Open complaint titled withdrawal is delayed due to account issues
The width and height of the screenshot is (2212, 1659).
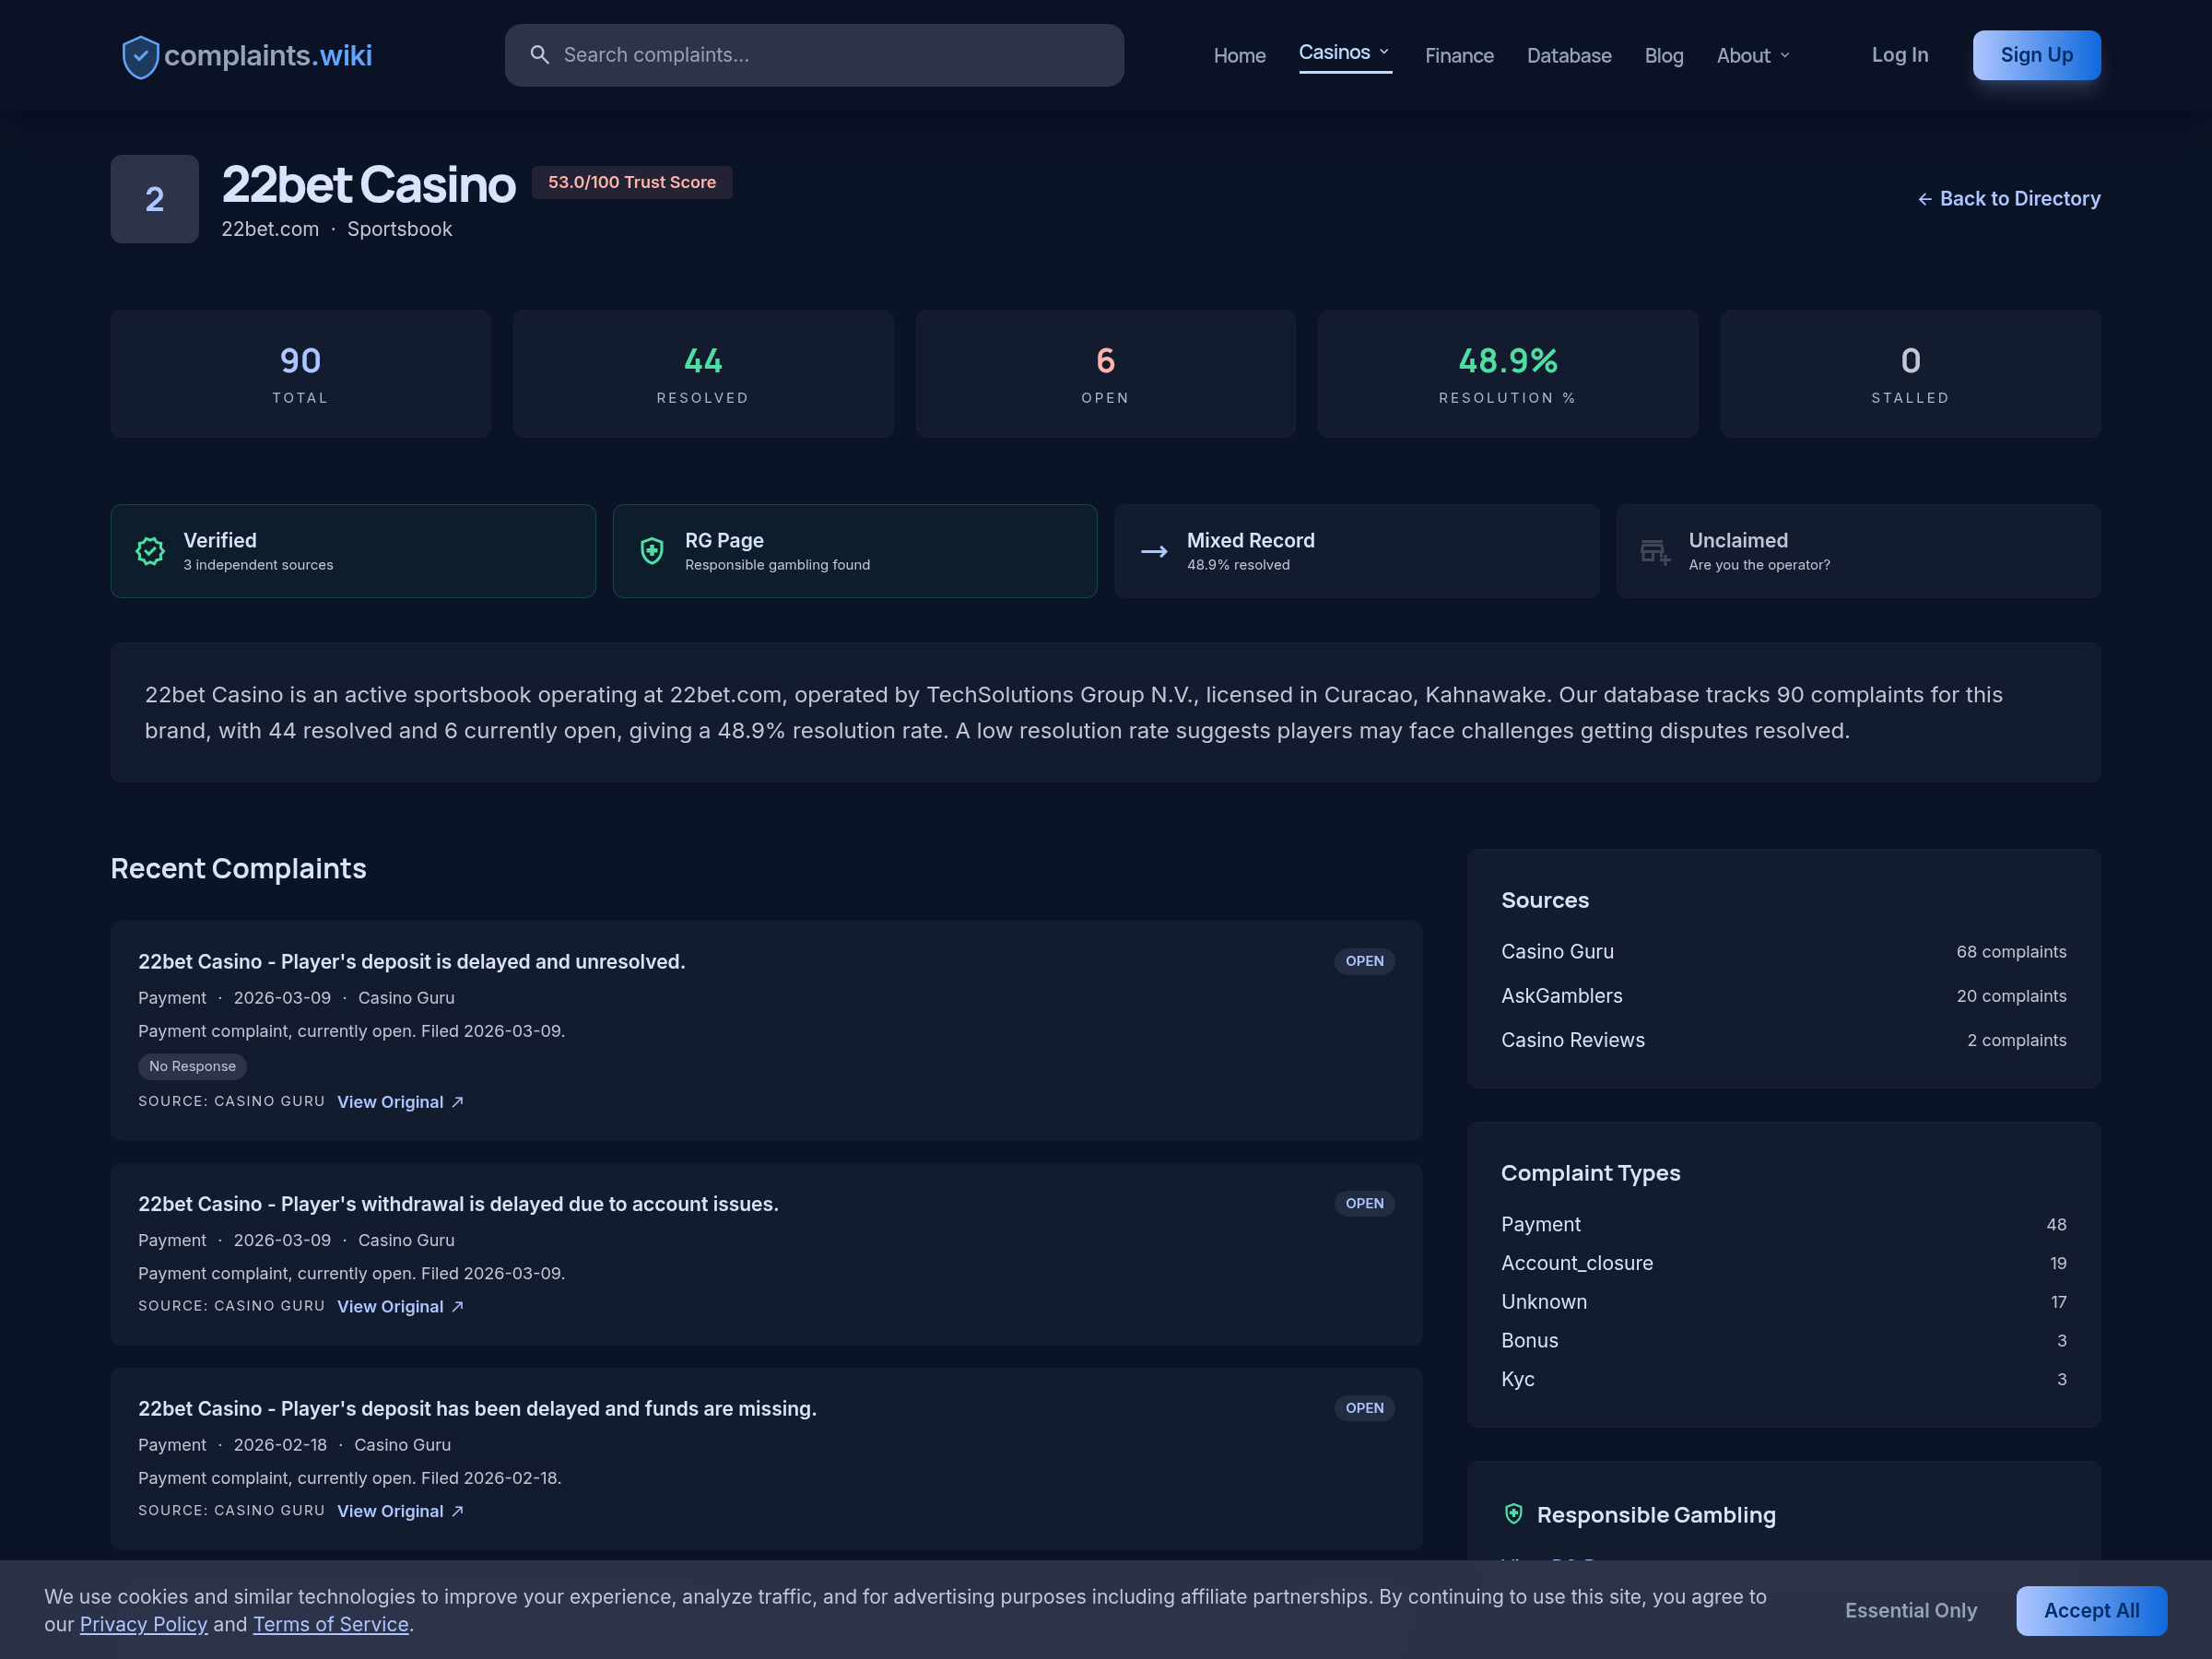pos(458,1204)
